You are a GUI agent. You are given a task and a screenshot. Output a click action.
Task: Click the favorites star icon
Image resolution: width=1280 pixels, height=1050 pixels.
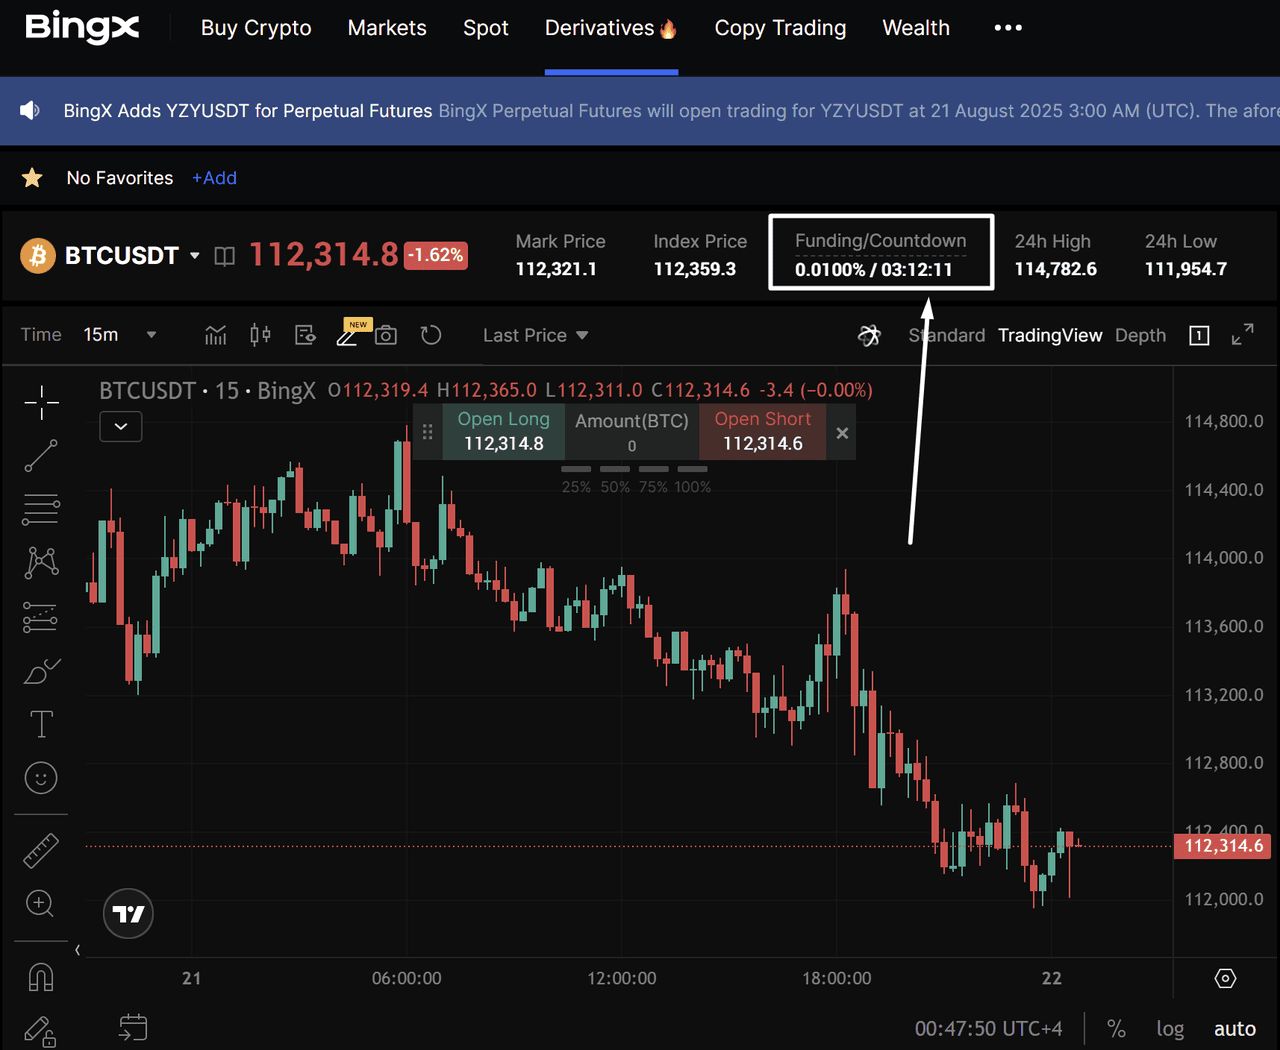coord(32,178)
